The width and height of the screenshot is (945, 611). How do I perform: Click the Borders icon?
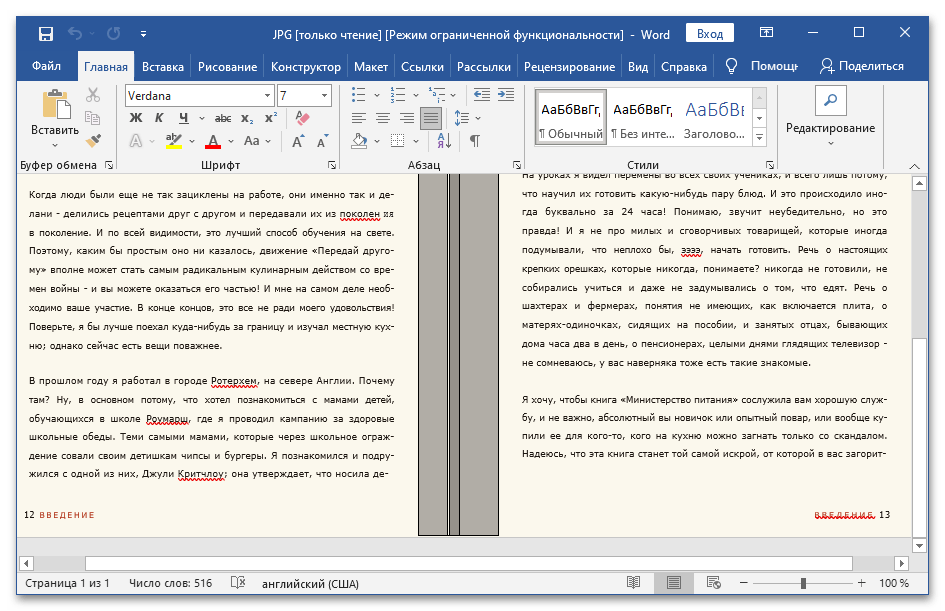click(398, 141)
